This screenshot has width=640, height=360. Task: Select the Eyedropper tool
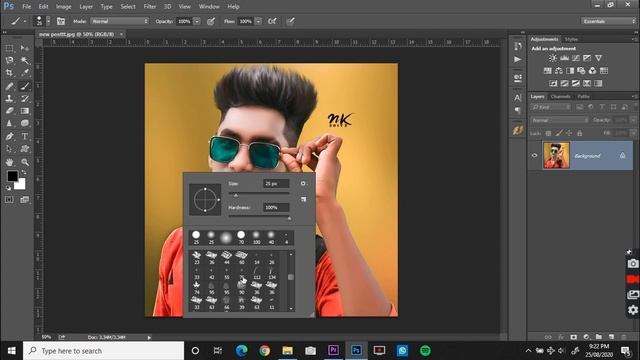point(24,73)
